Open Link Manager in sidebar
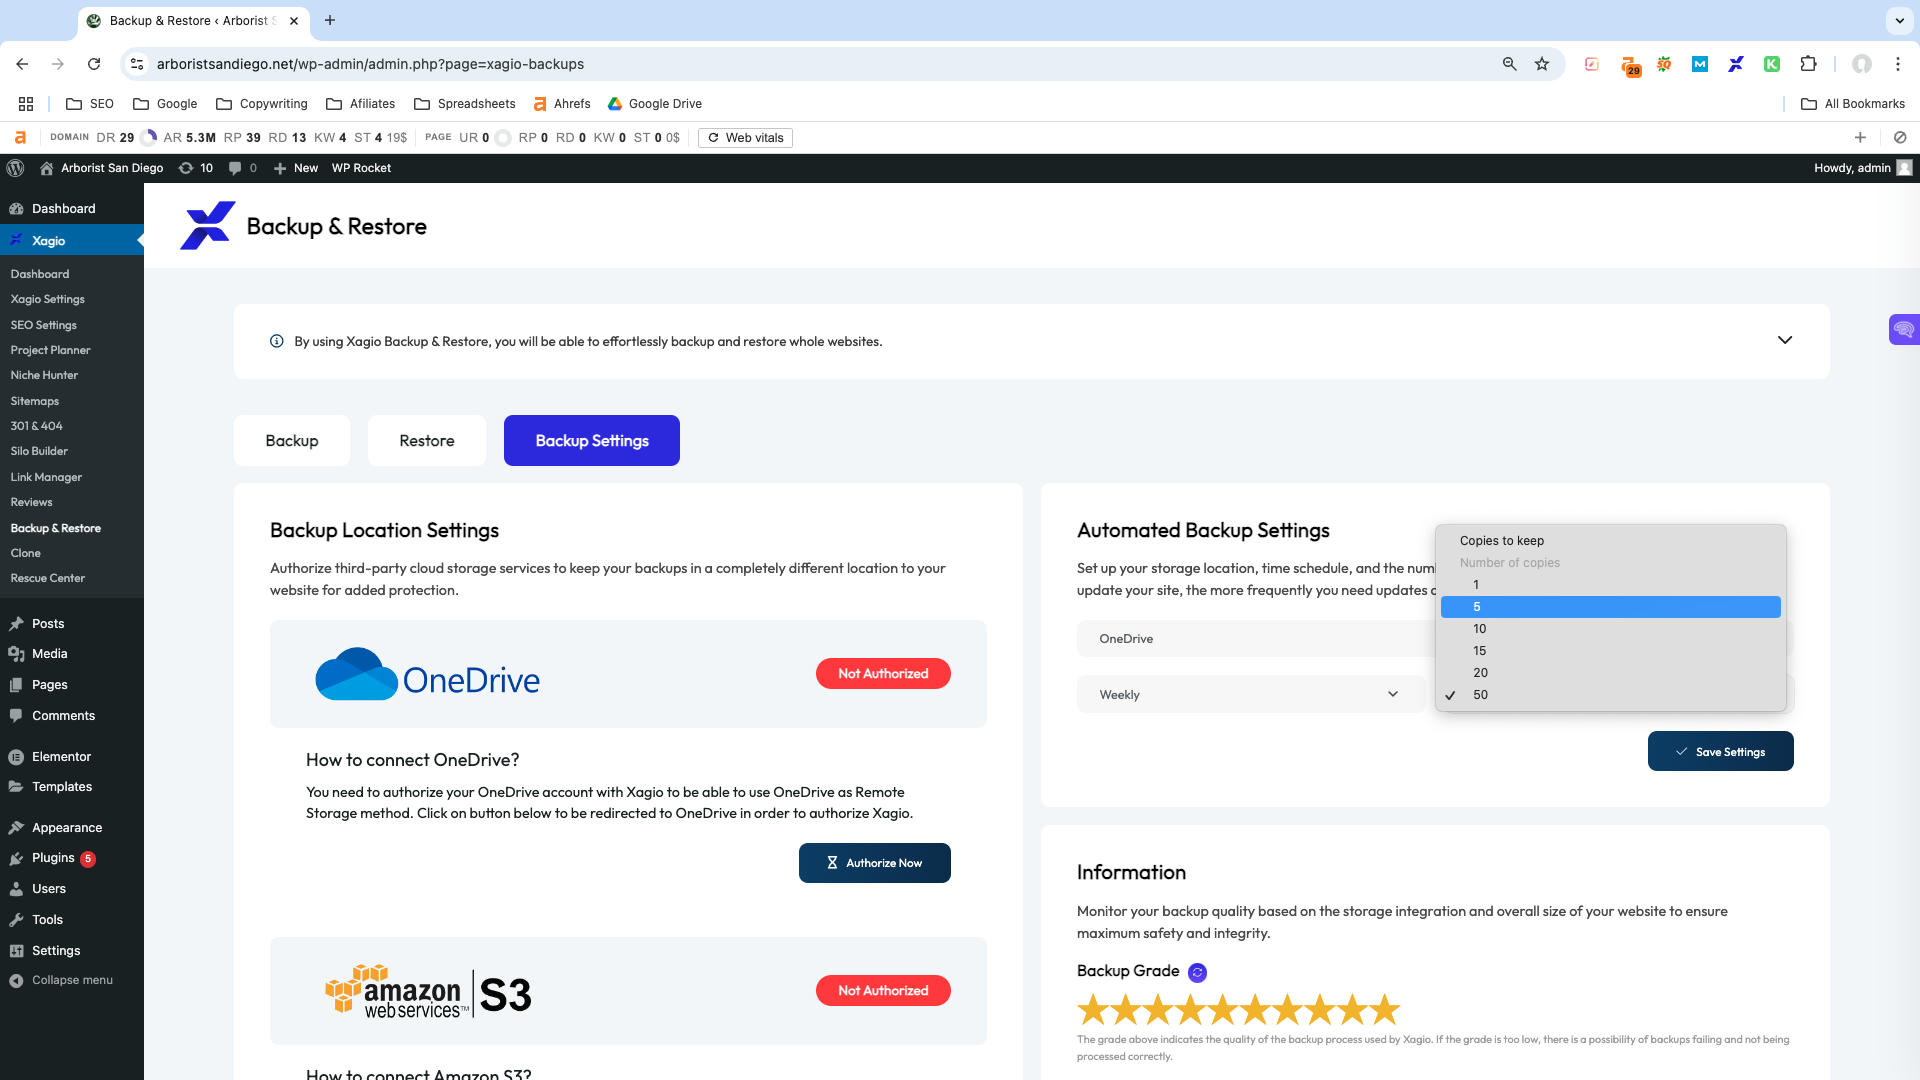1920x1080 pixels. point(46,477)
